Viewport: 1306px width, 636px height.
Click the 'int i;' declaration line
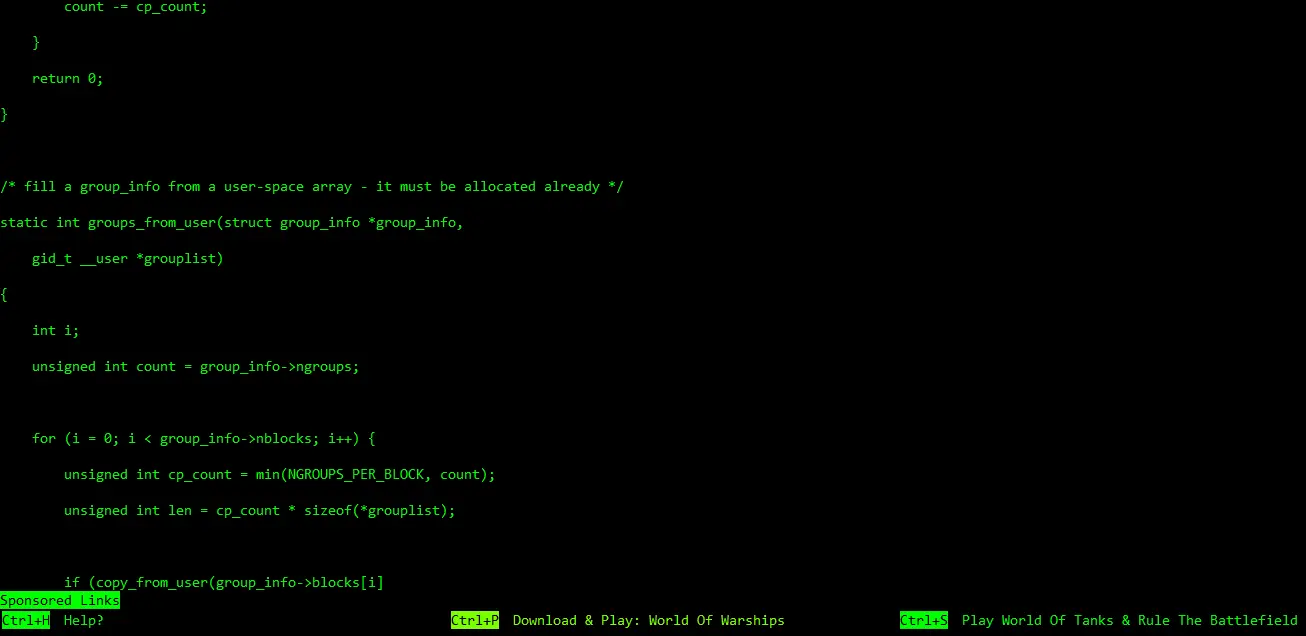56,330
